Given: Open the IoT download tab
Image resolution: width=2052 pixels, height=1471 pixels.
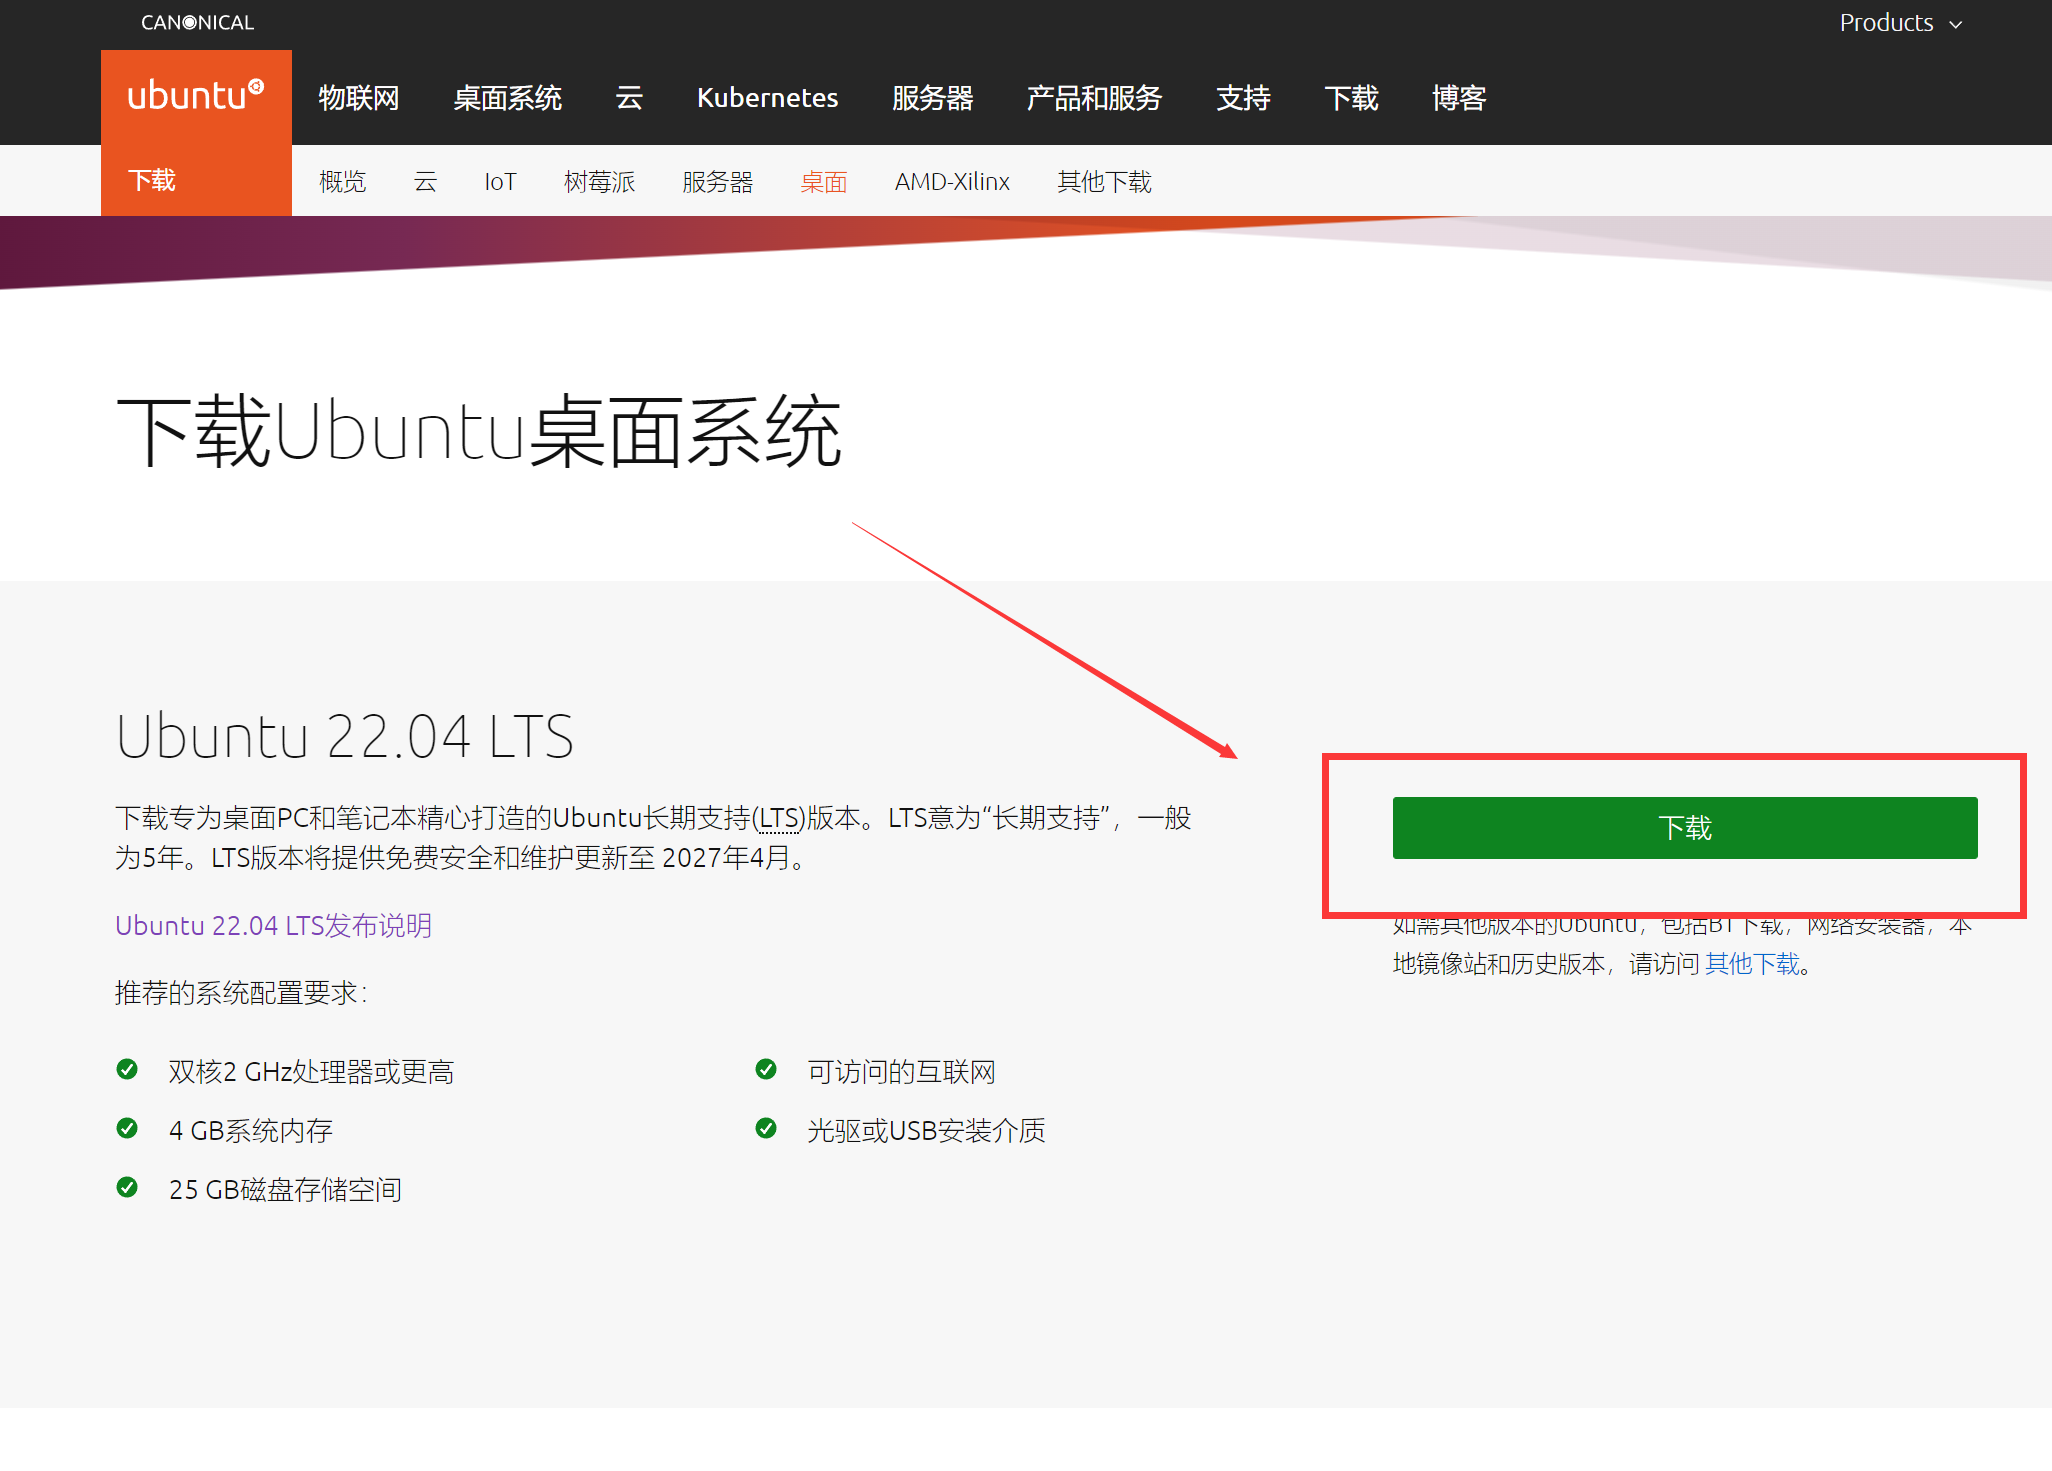Looking at the screenshot, I should coord(500,182).
